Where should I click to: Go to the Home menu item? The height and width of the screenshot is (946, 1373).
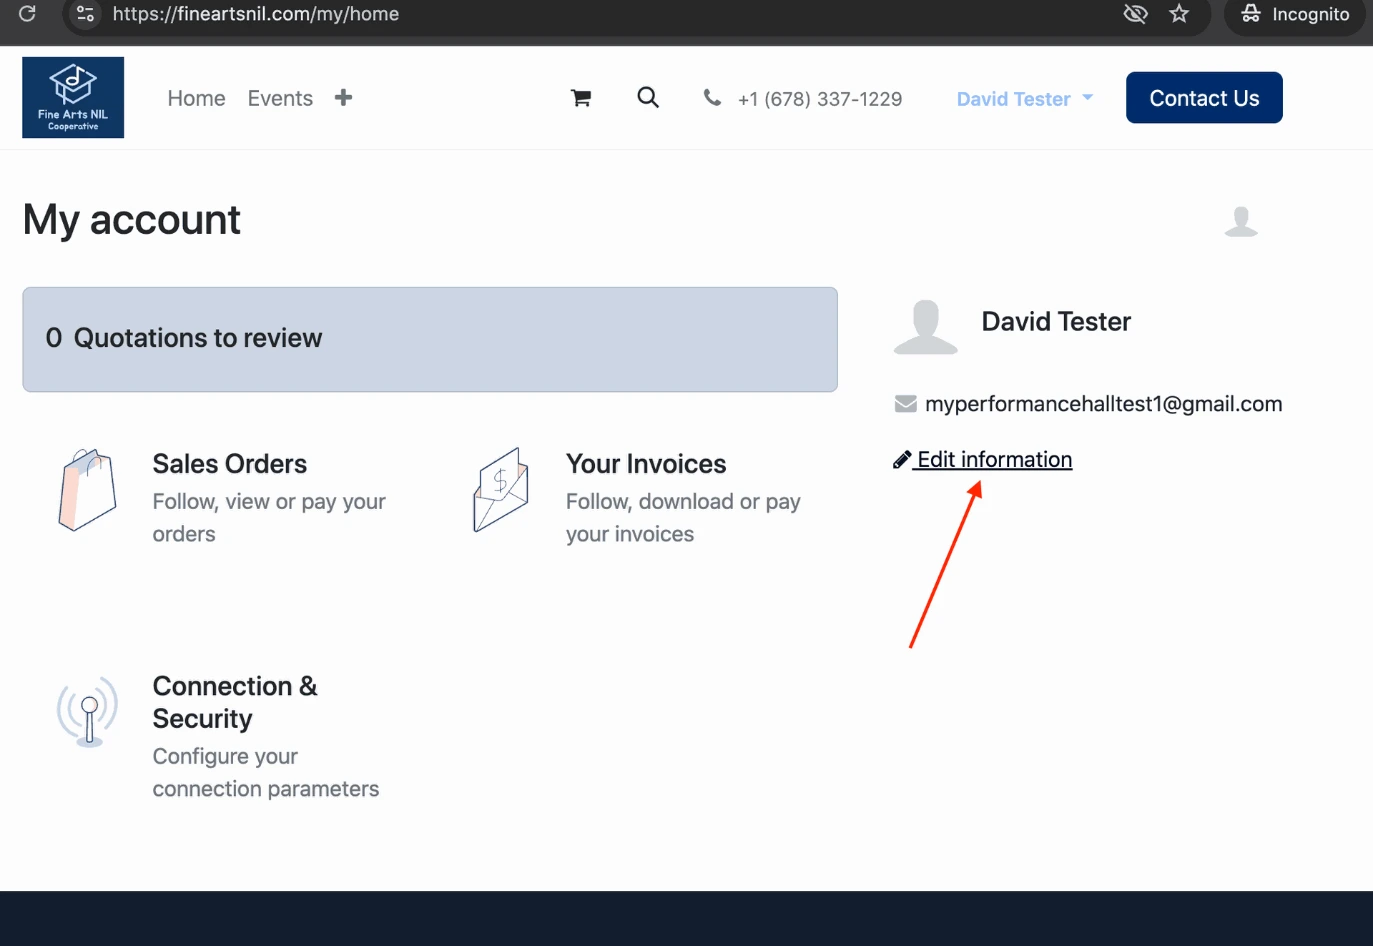click(196, 98)
